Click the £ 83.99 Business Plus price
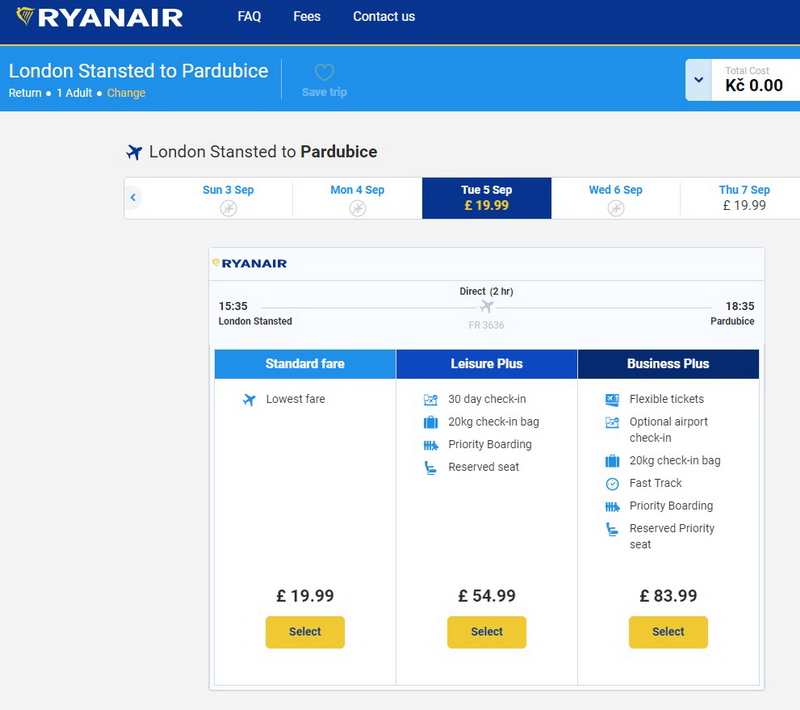This screenshot has height=710, width=800. [668, 596]
